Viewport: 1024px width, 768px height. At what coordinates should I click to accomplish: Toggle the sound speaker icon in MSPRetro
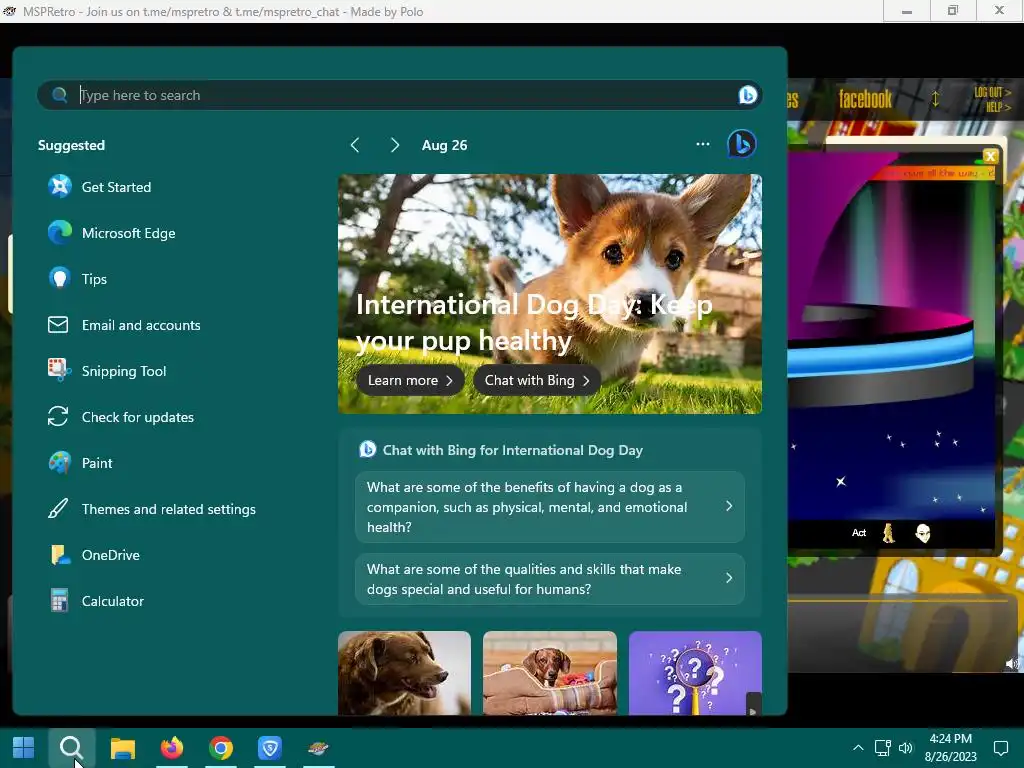[x=1012, y=664]
